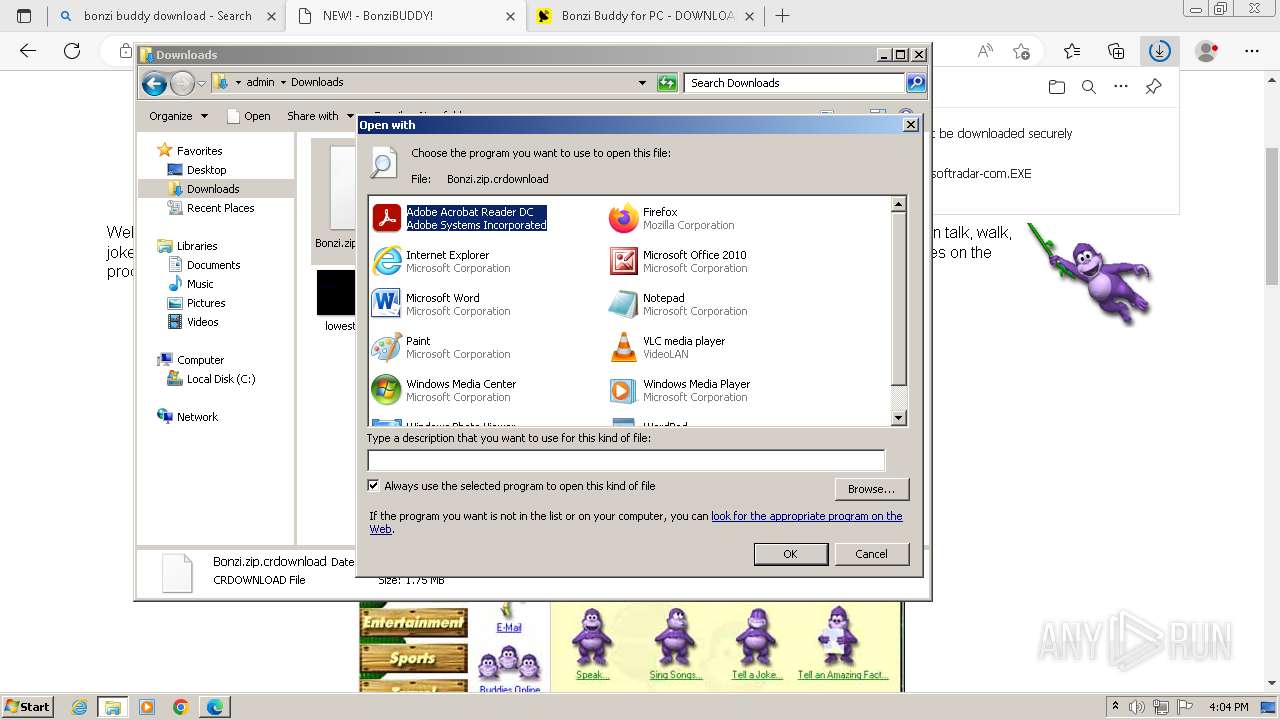Select Desktop in Favorites
The image size is (1280, 720).
click(206, 170)
